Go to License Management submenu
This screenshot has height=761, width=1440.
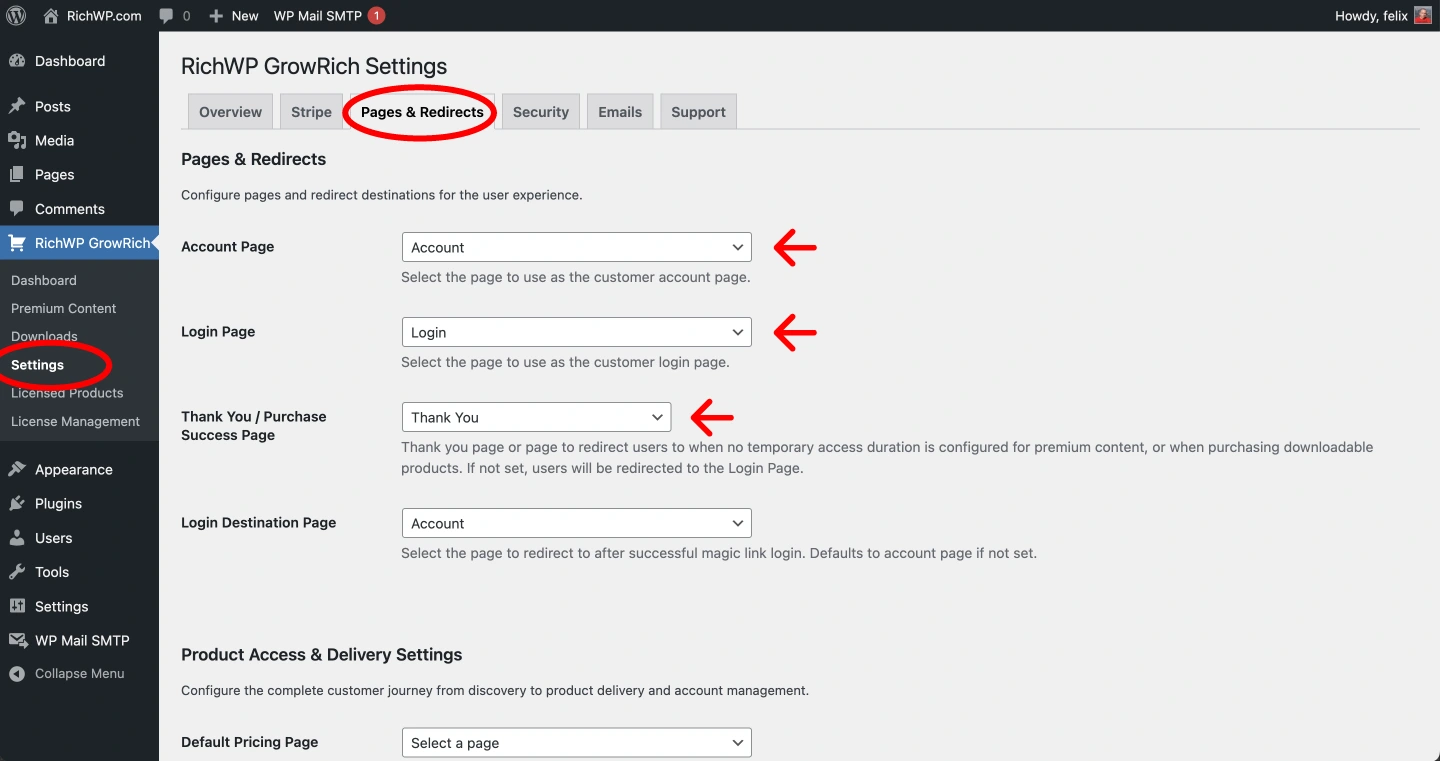75,422
